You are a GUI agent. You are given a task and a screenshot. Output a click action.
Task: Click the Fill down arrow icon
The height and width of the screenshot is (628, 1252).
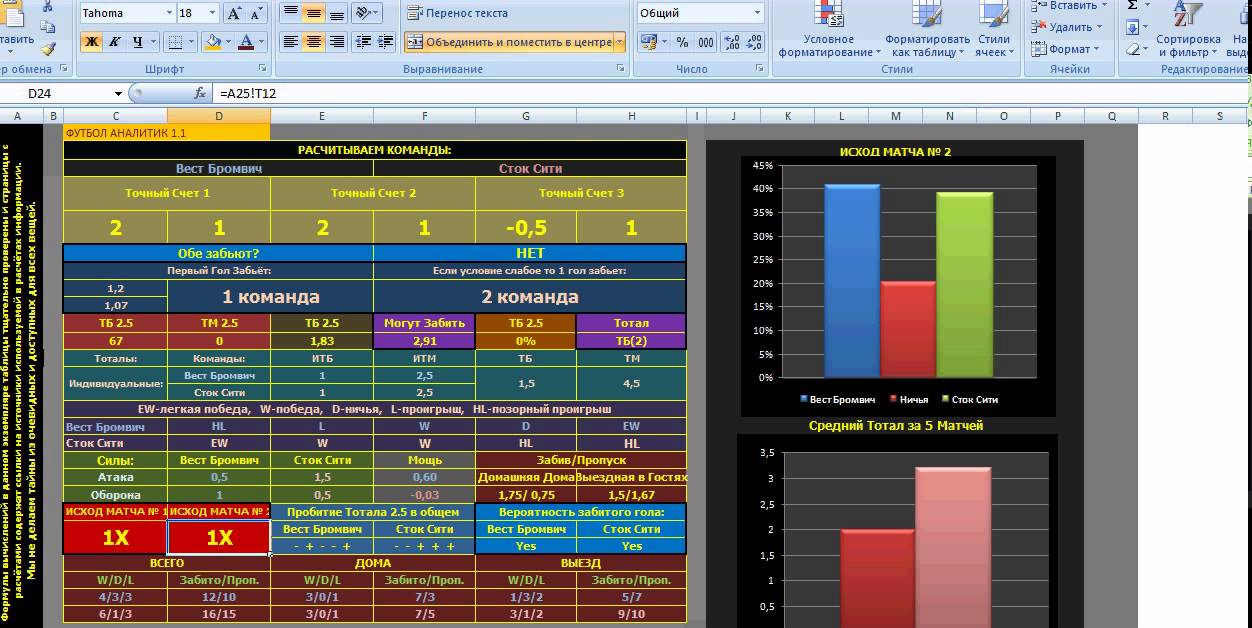[1132, 27]
